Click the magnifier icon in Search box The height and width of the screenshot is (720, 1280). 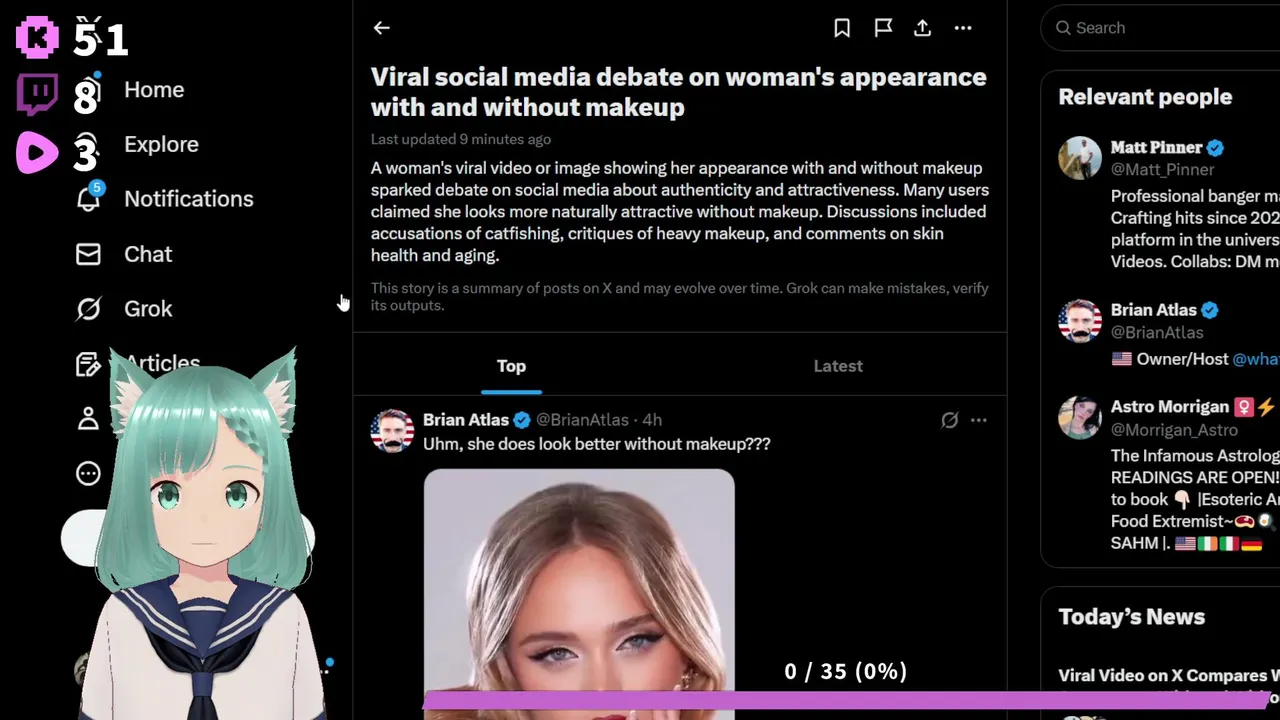point(1062,28)
